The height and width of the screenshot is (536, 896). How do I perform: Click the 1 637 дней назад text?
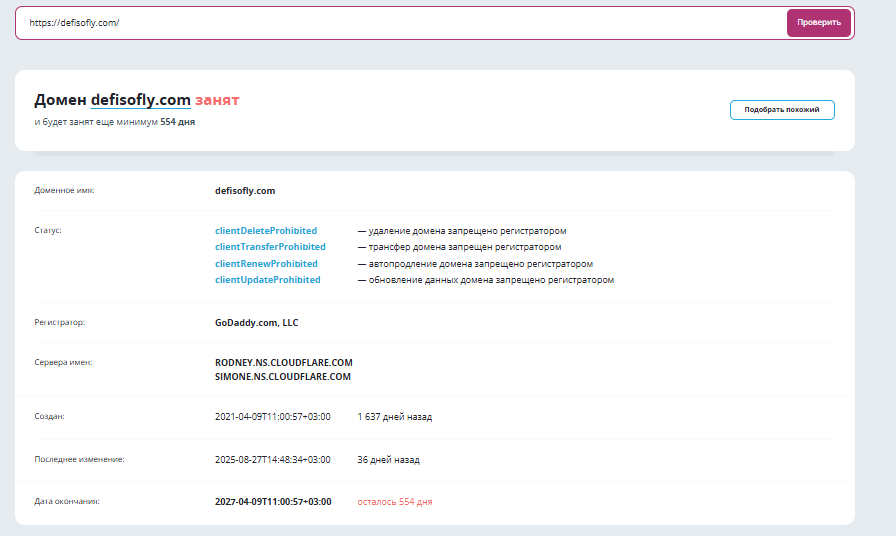tap(395, 416)
